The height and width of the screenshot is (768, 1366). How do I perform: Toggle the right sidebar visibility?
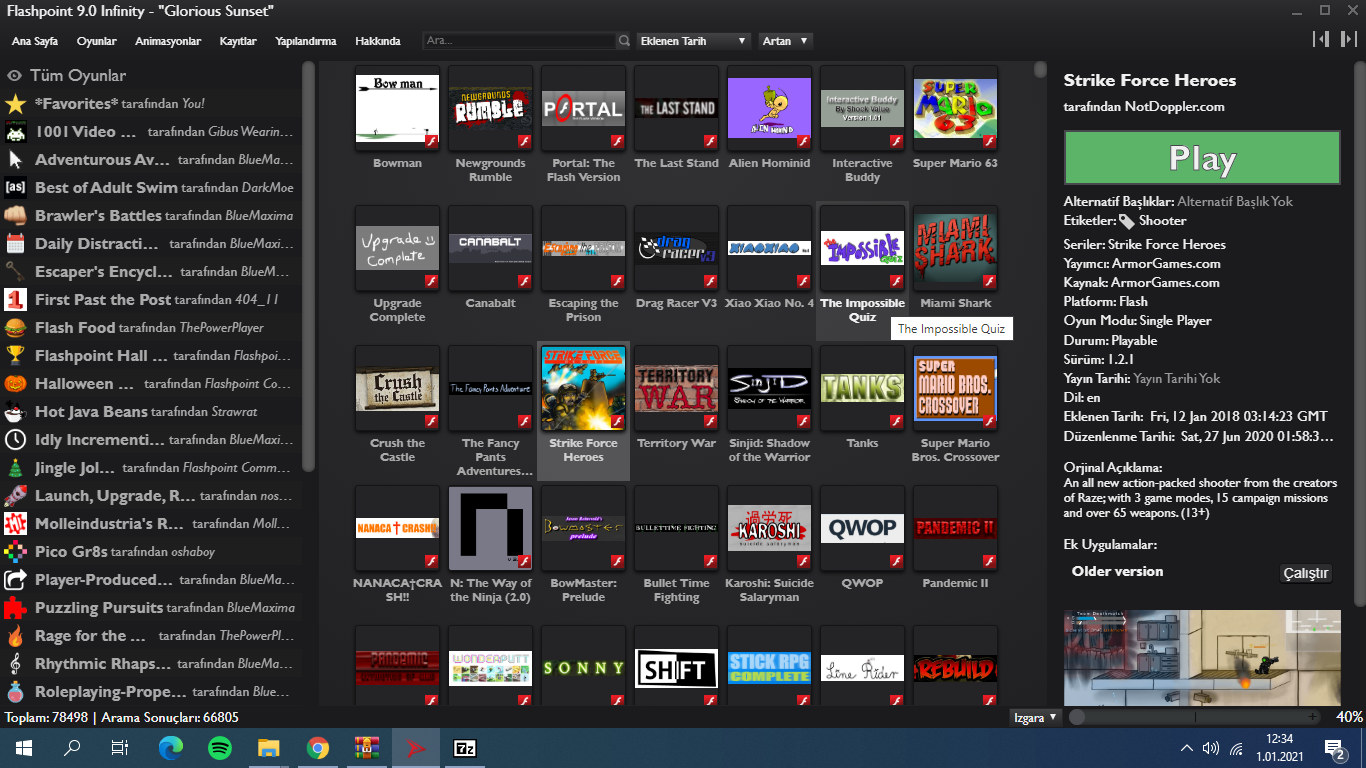click(x=1349, y=39)
